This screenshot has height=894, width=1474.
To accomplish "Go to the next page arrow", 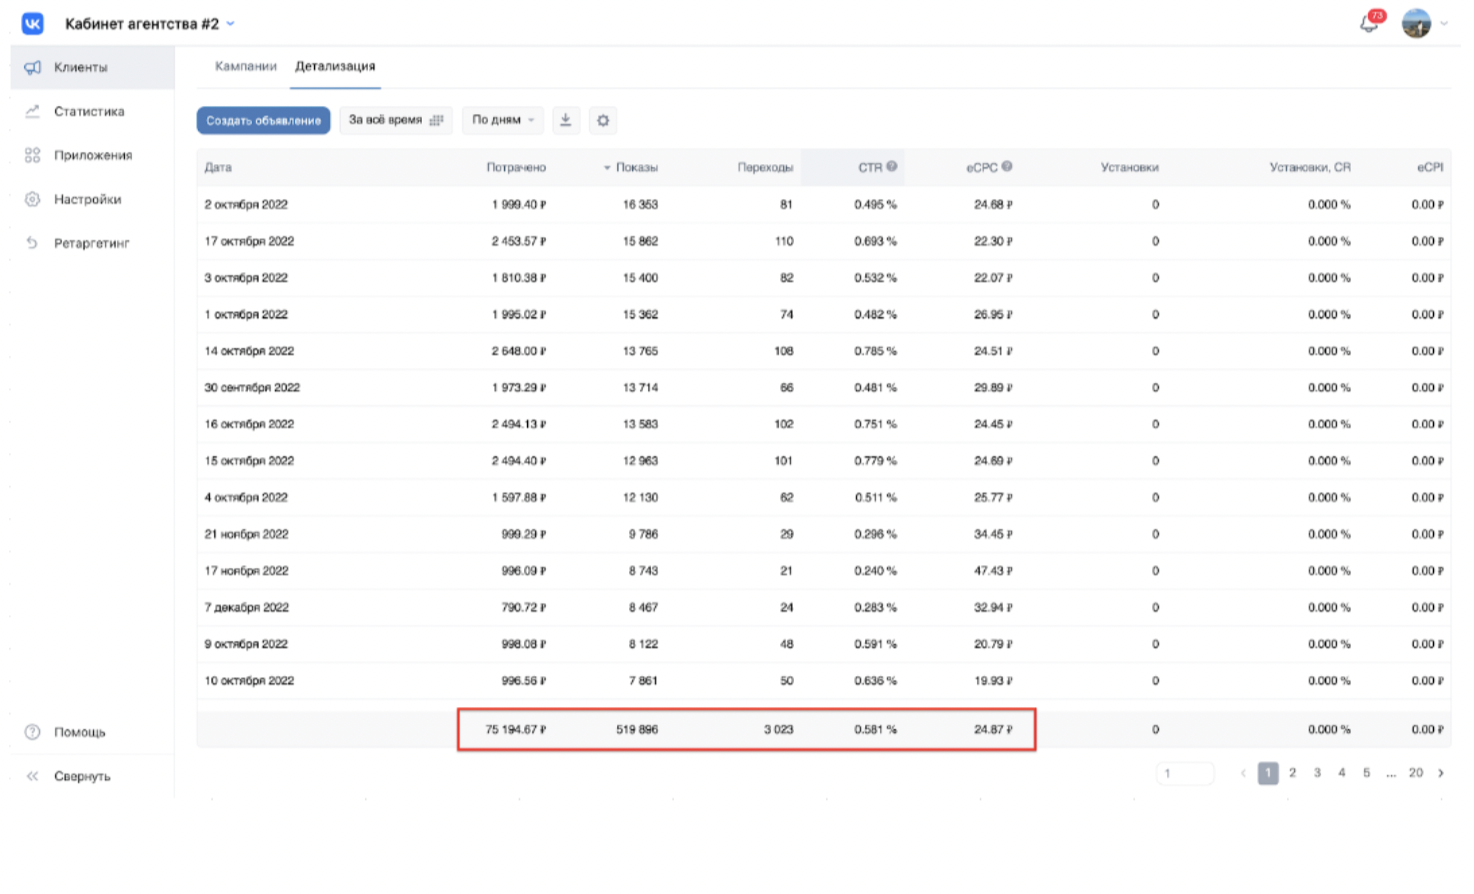I will coord(1441,773).
